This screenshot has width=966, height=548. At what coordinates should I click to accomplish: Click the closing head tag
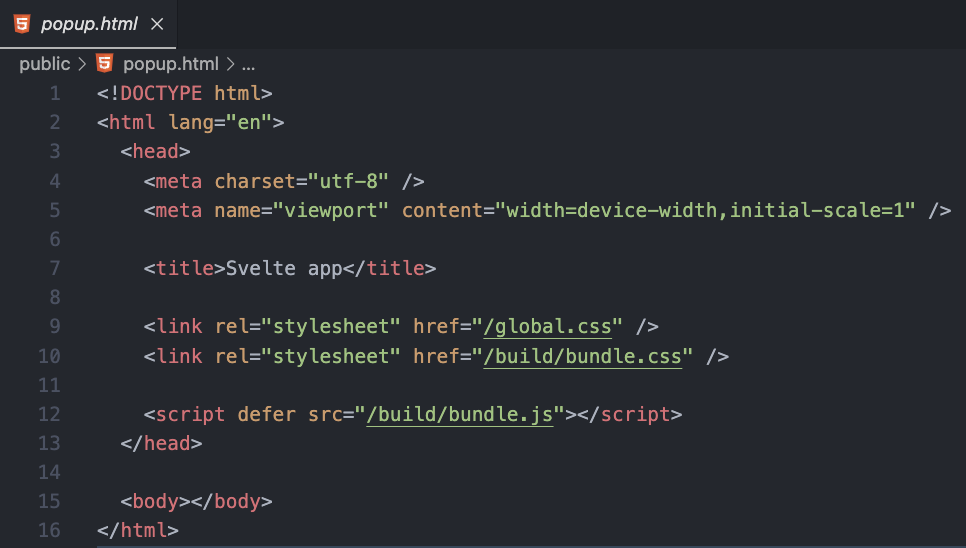click(161, 443)
